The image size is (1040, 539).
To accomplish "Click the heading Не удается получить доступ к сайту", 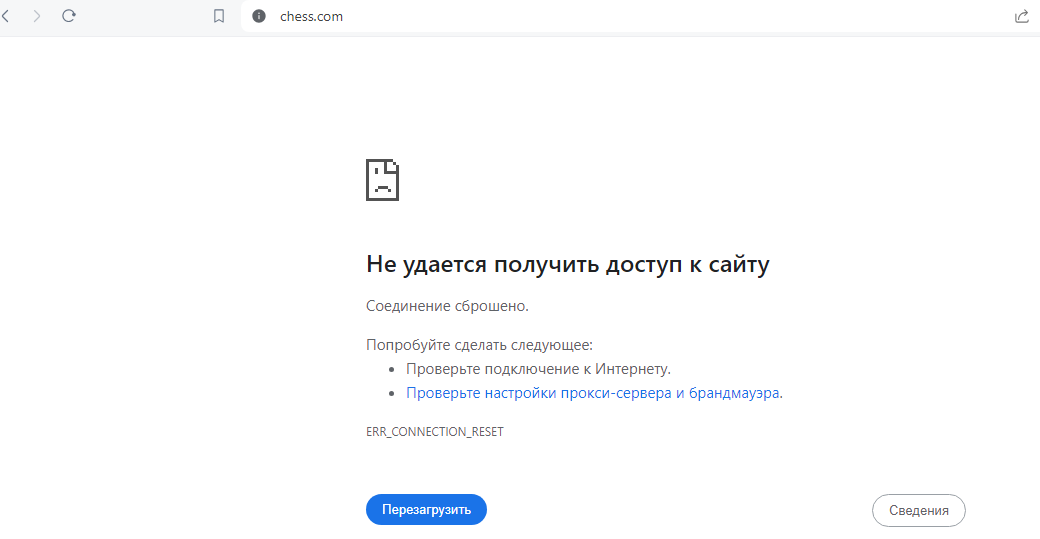I will (x=568, y=265).
